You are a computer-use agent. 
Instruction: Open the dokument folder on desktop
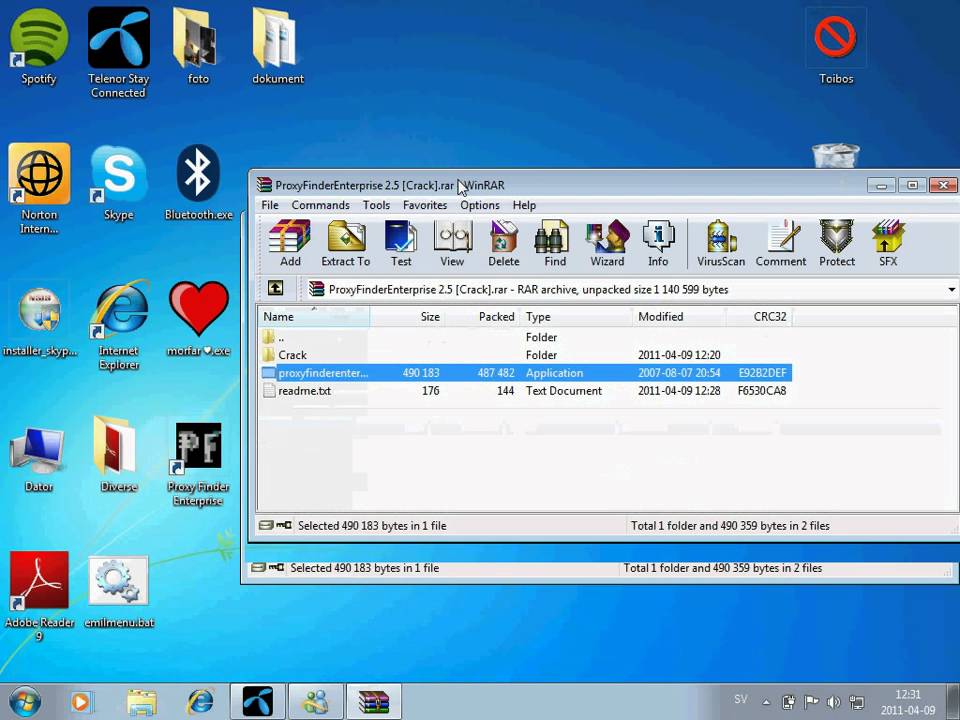tap(278, 46)
